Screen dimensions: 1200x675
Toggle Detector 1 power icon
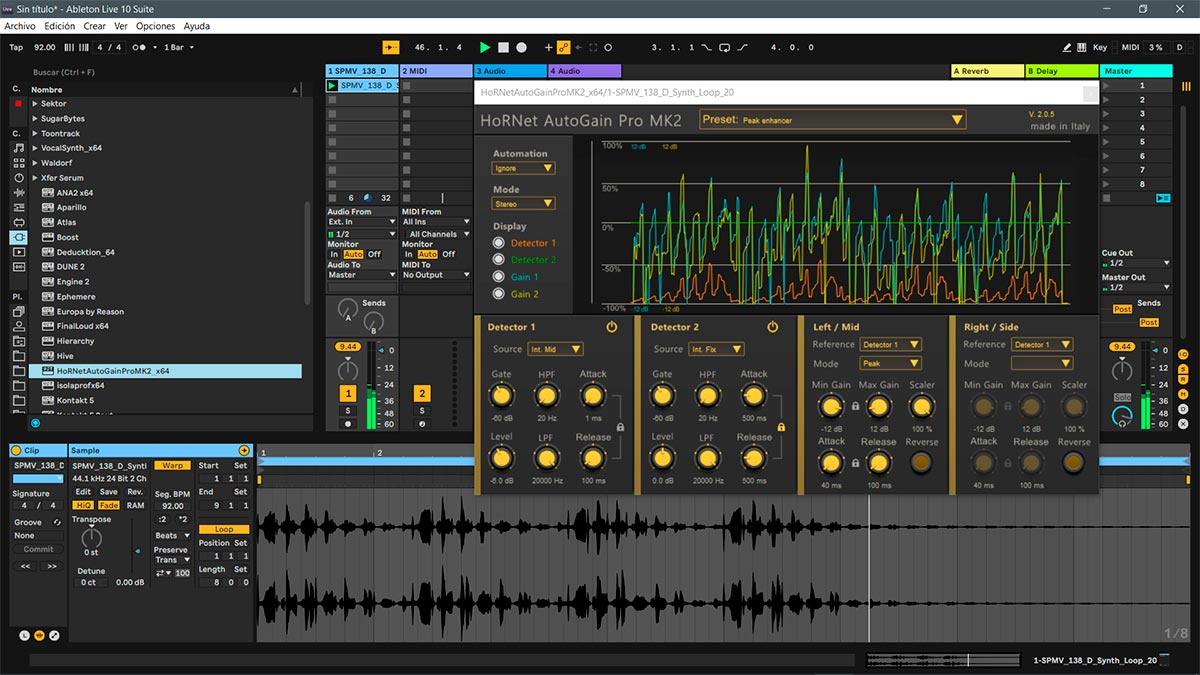(x=611, y=327)
